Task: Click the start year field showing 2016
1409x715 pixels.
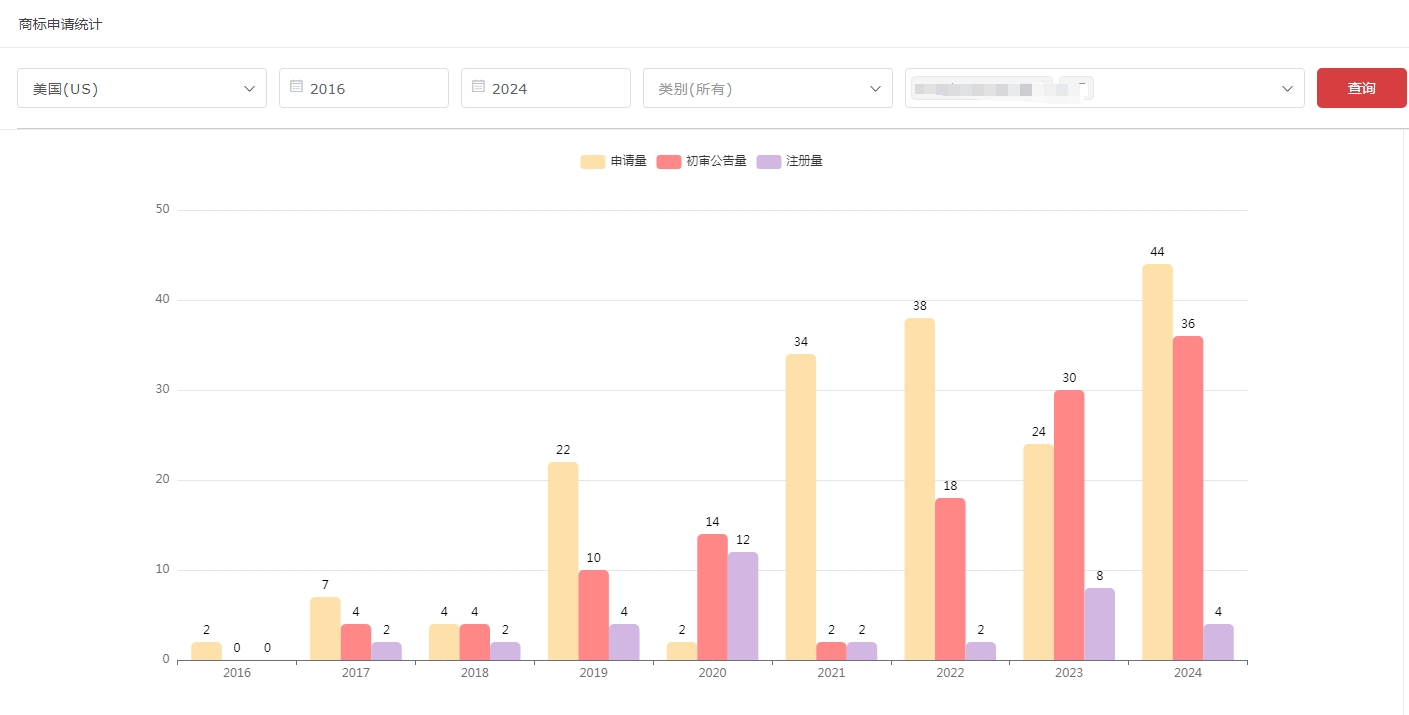Action: coord(370,89)
